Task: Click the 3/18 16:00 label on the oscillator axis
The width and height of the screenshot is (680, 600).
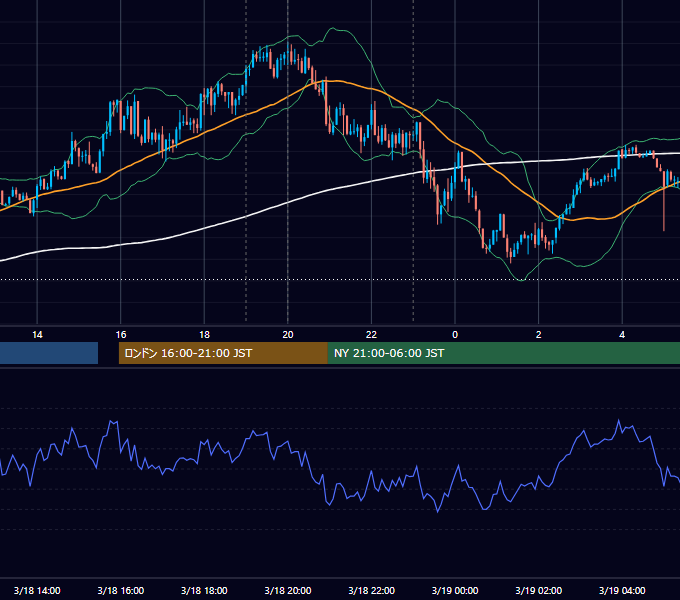Action: [121, 590]
